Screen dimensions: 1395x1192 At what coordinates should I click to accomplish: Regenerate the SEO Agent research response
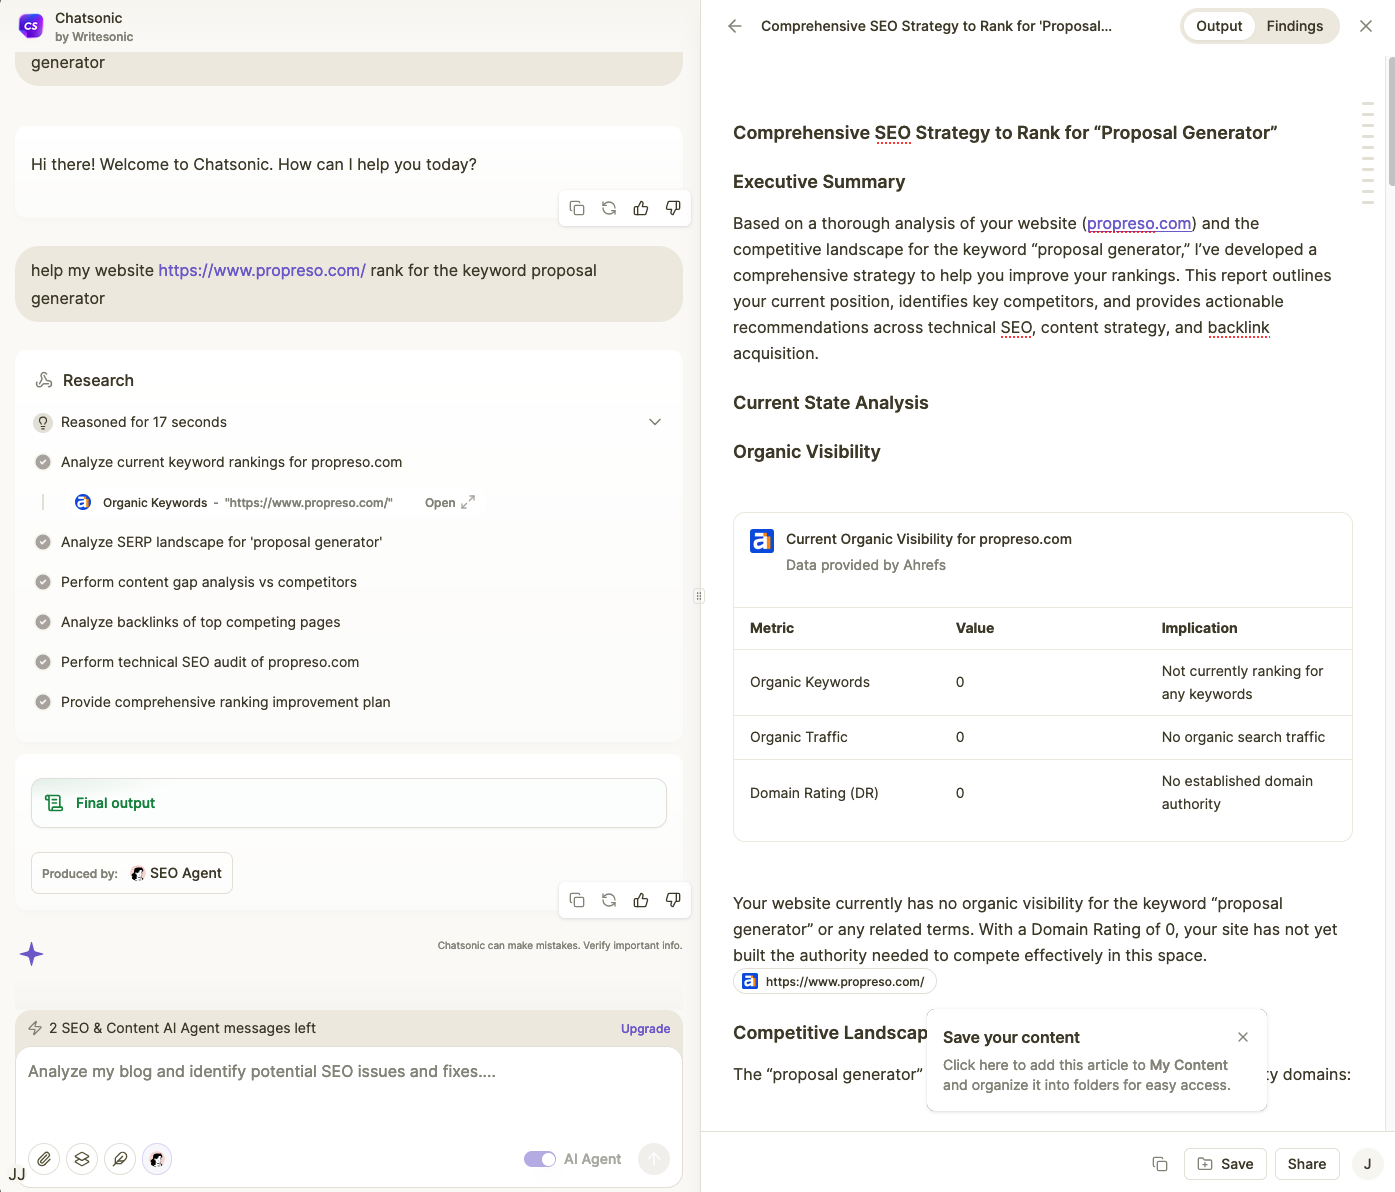point(609,900)
